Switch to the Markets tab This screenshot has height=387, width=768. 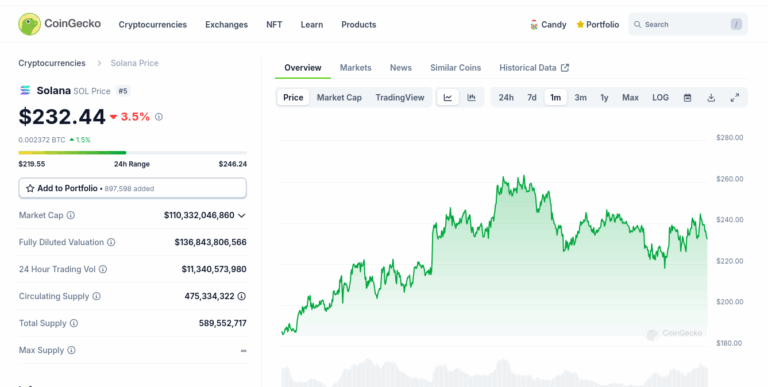356,68
